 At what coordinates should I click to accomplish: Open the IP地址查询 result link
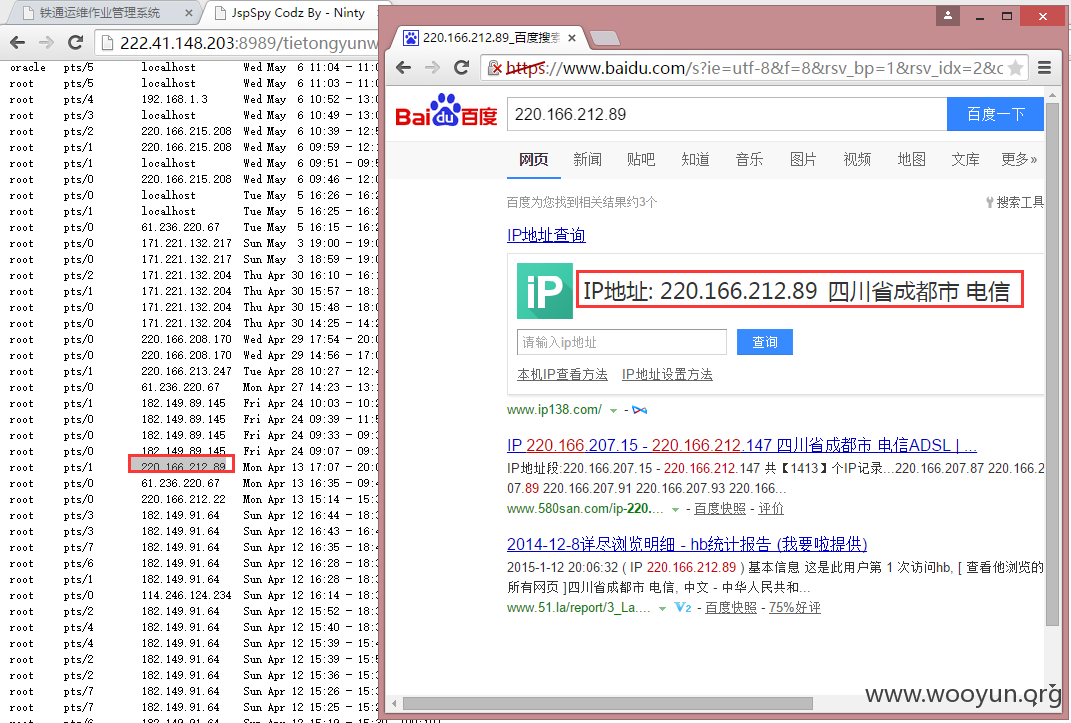[546, 235]
